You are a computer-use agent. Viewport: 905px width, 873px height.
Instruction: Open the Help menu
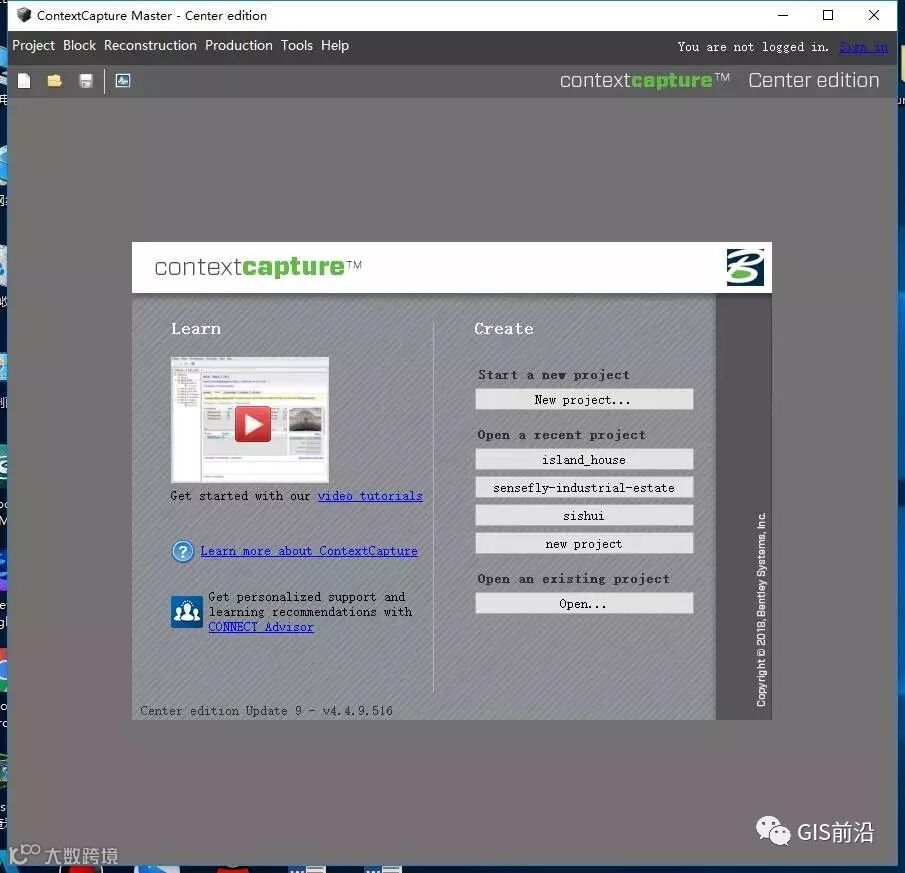335,46
